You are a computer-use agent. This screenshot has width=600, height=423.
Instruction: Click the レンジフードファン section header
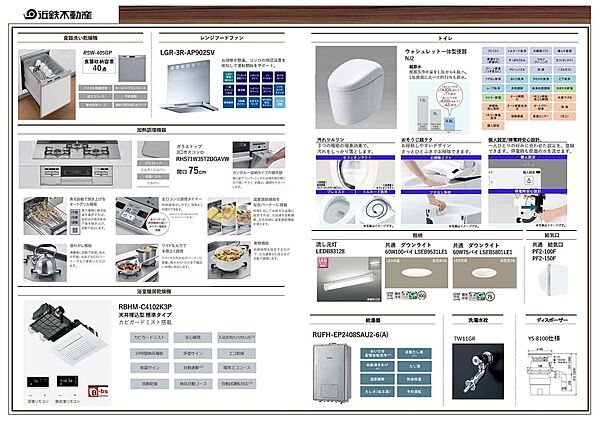tap(222, 38)
